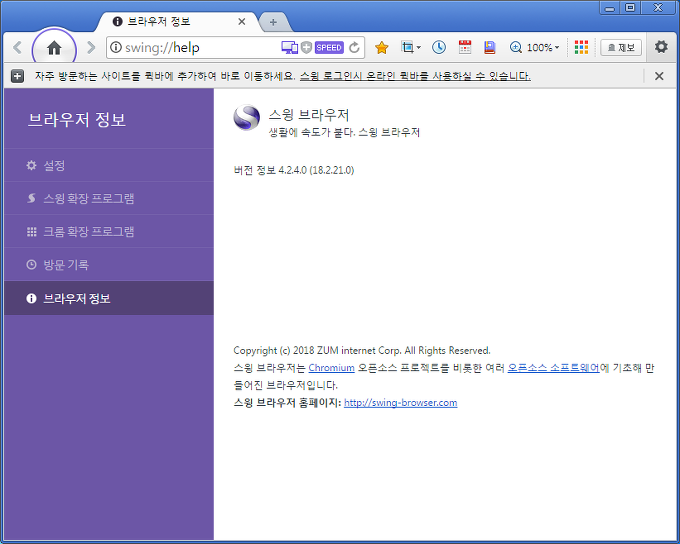Click the slogan 생활에 속도가 붙다 text
The image size is (680, 544).
click(344, 132)
